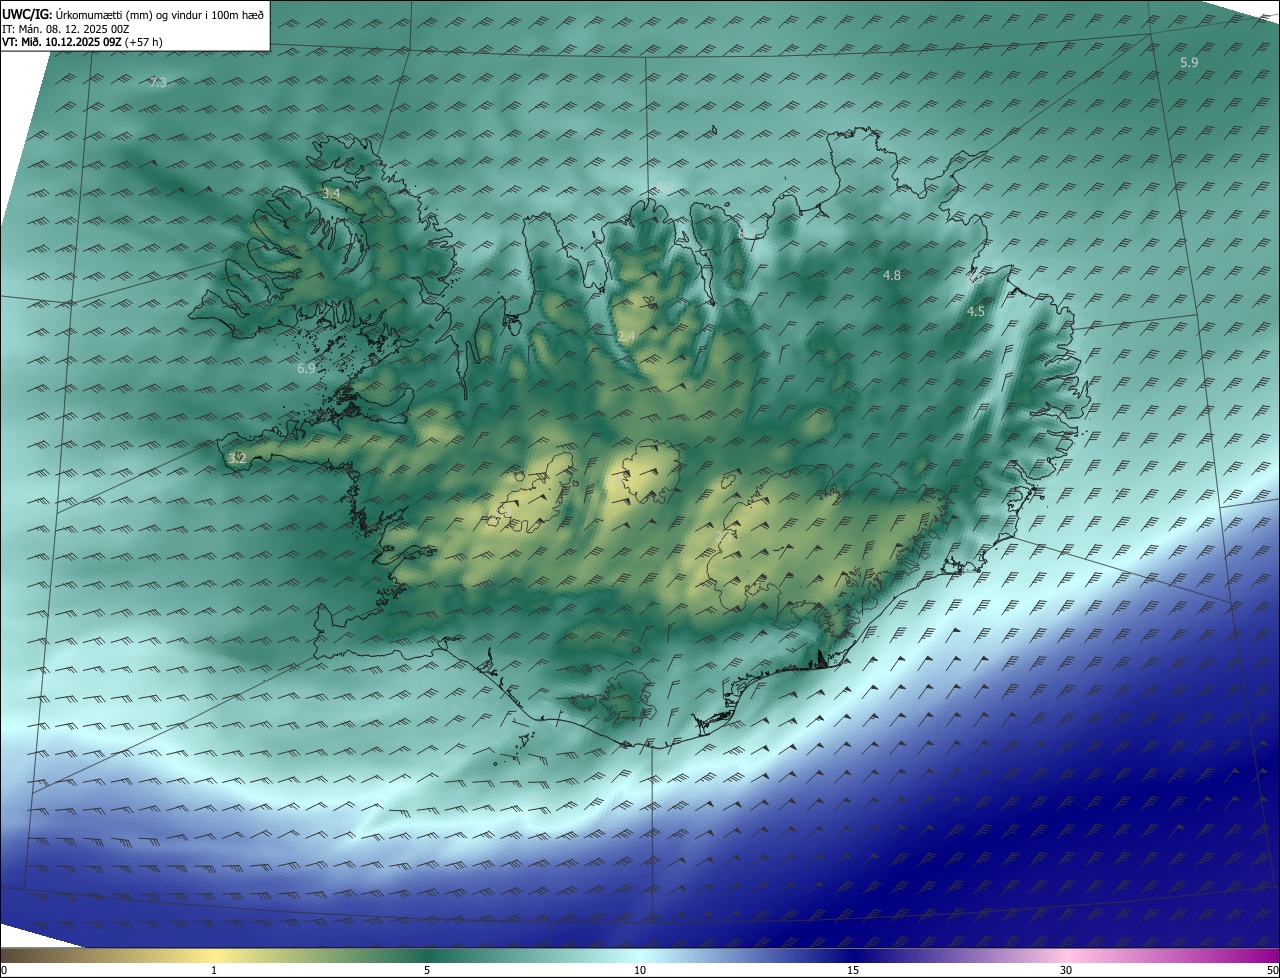This screenshot has width=1280, height=978.
Task: Click the '10' tick on the color scale
Action: click(640, 970)
